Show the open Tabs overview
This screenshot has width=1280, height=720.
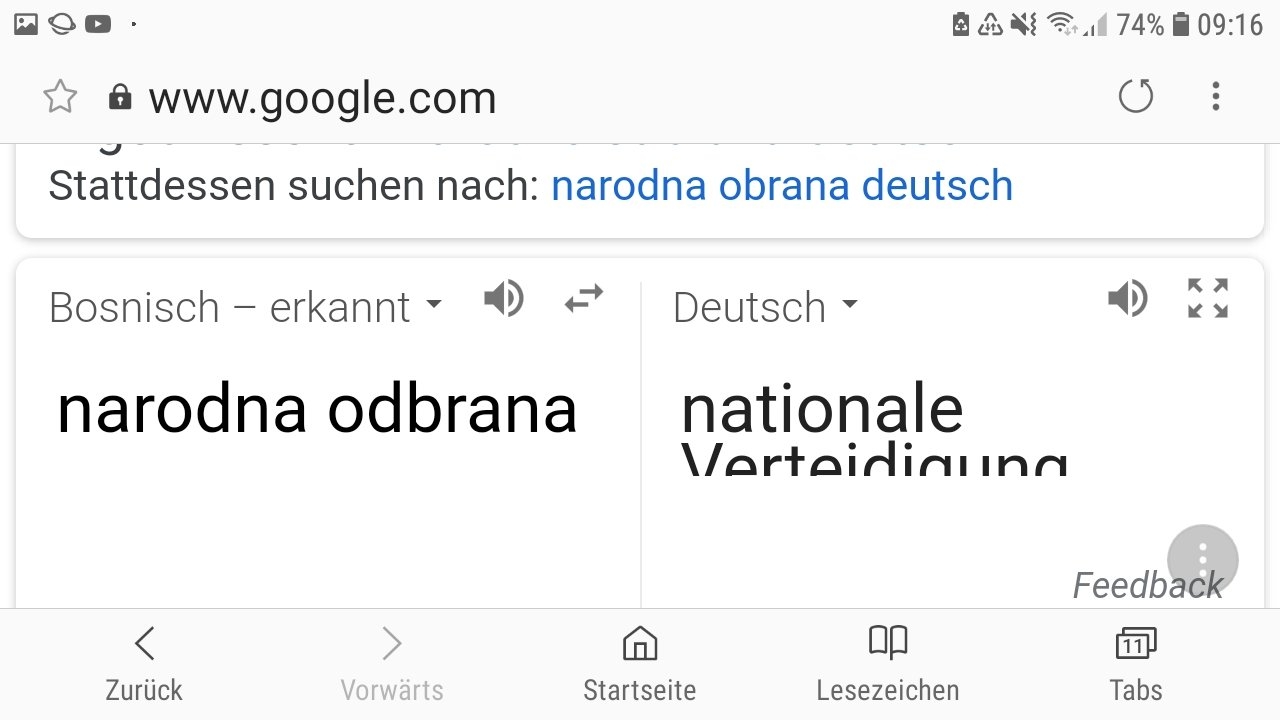pos(1135,664)
